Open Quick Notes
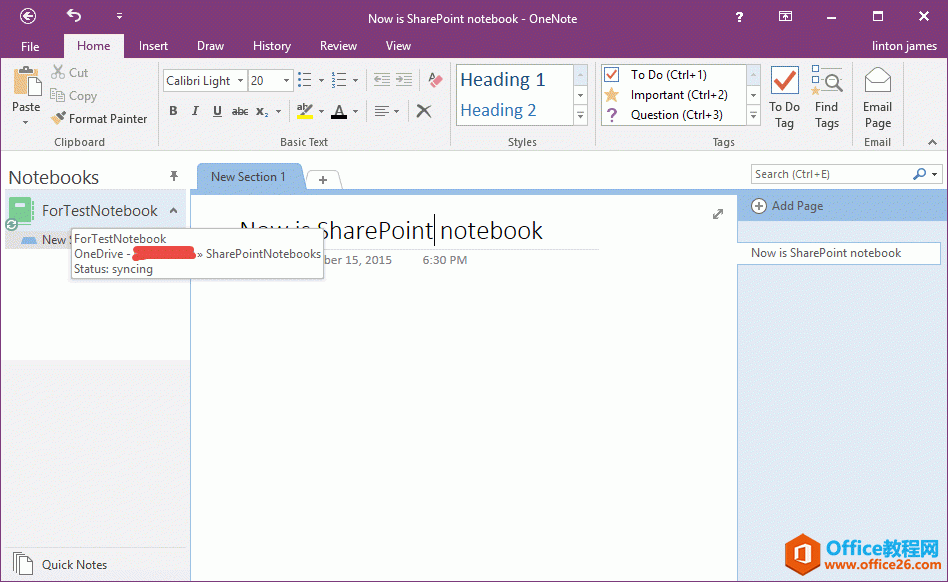This screenshot has width=948, height=582. [74, 564]
